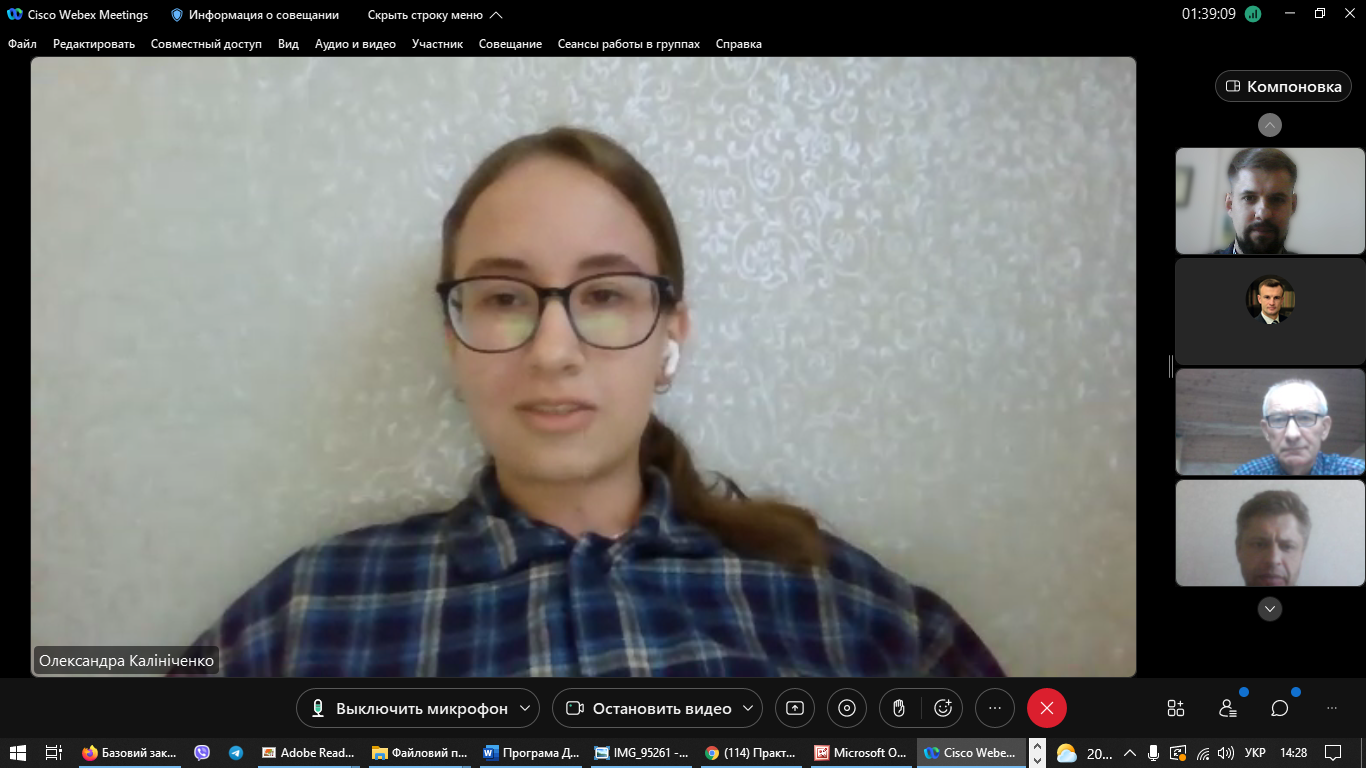Screen dimensions: 1366x768
Task: Open the Участник menu
Action: point(437,44)
